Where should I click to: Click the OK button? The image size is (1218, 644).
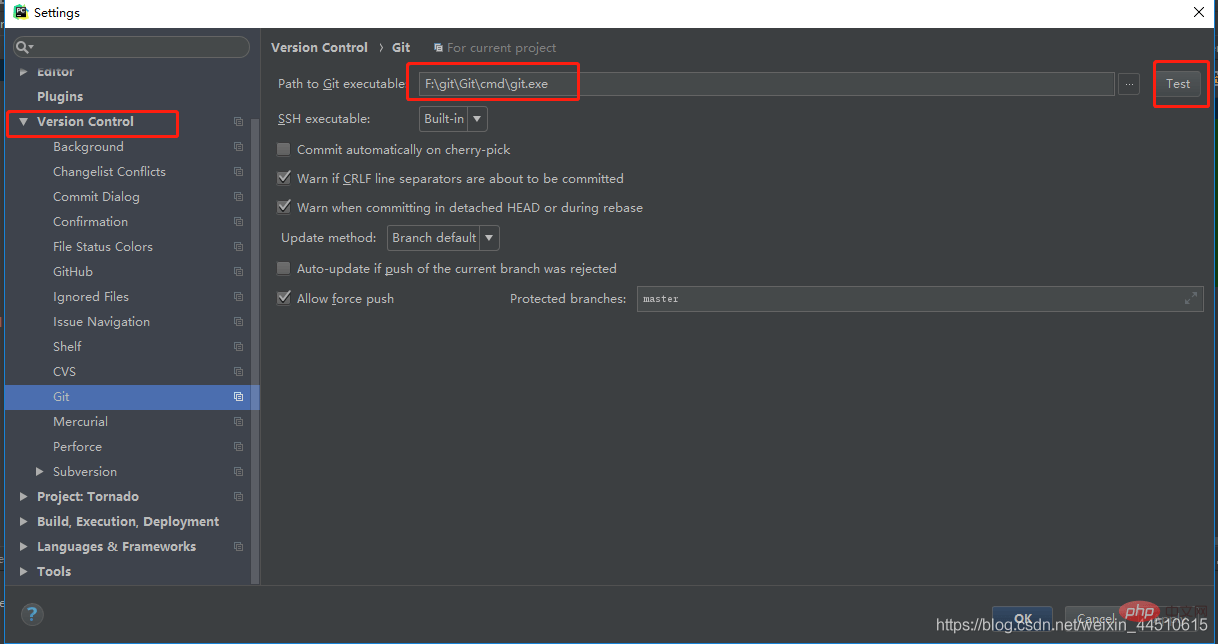pos(1022,618)
